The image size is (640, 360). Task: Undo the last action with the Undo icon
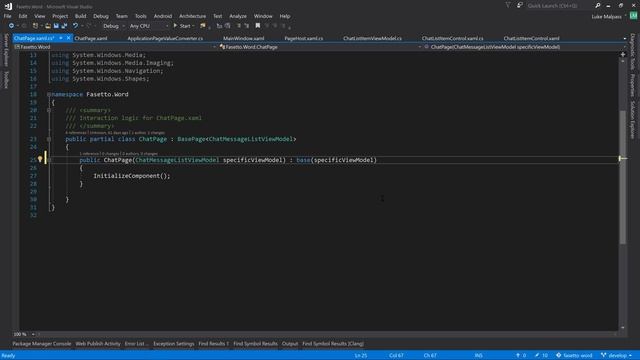tap(76, 26)
